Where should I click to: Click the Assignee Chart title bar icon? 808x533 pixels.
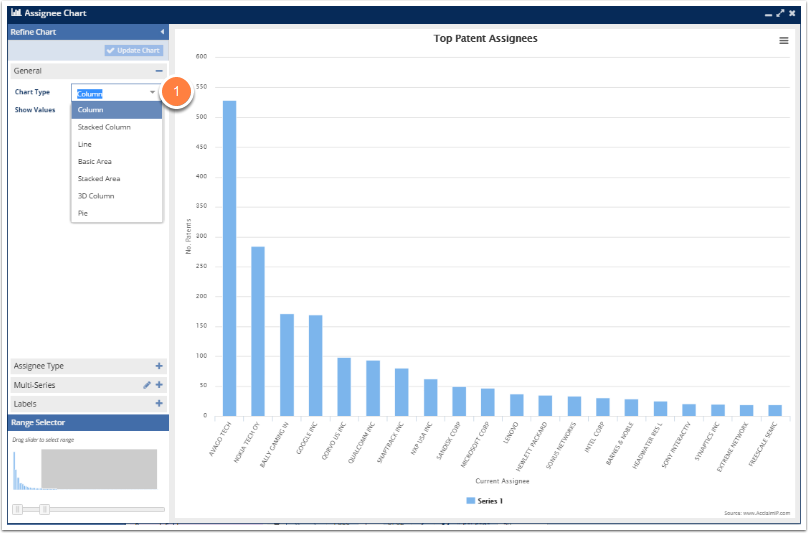pos(16,13)
